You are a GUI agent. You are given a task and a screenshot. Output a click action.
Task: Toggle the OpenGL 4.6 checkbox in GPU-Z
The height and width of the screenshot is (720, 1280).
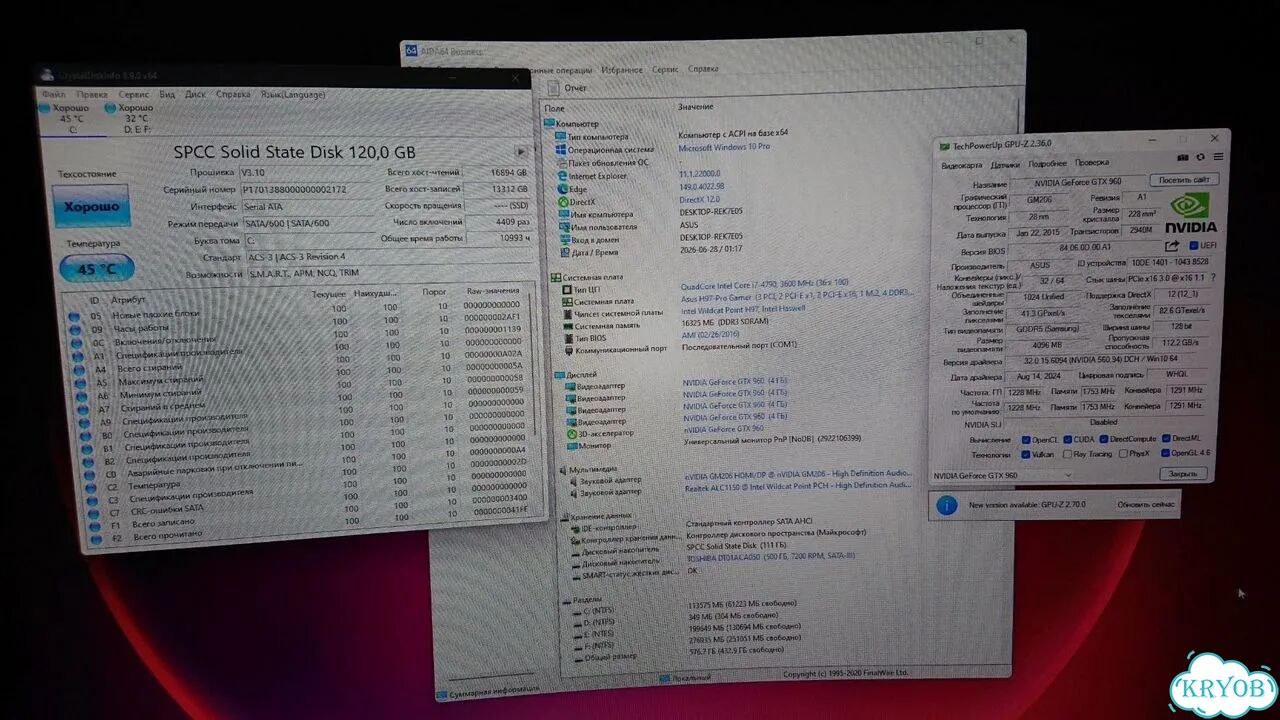click(1165, 452)
